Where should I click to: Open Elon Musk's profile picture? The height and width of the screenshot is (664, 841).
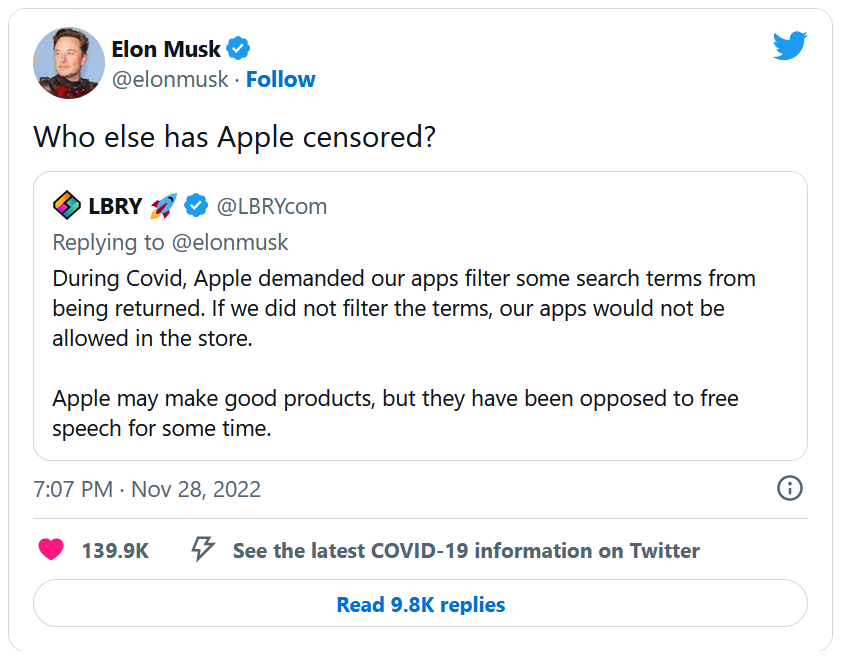tap(67, 64)
